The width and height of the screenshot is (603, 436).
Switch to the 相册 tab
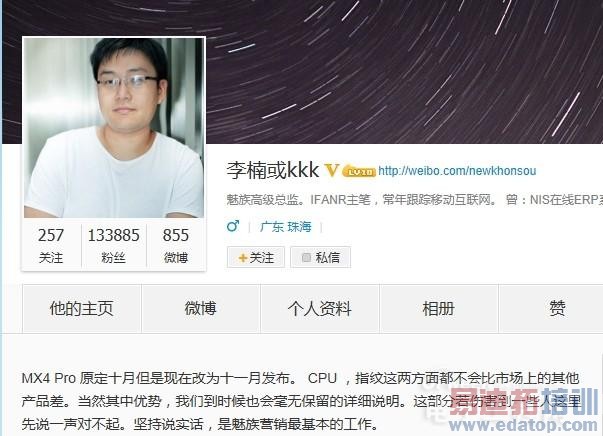(x=439, y=308)
